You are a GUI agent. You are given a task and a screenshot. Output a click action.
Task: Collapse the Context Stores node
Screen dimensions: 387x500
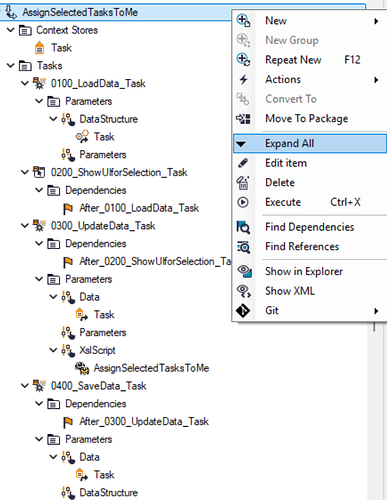pyautogui.click(x=11, y=30)
